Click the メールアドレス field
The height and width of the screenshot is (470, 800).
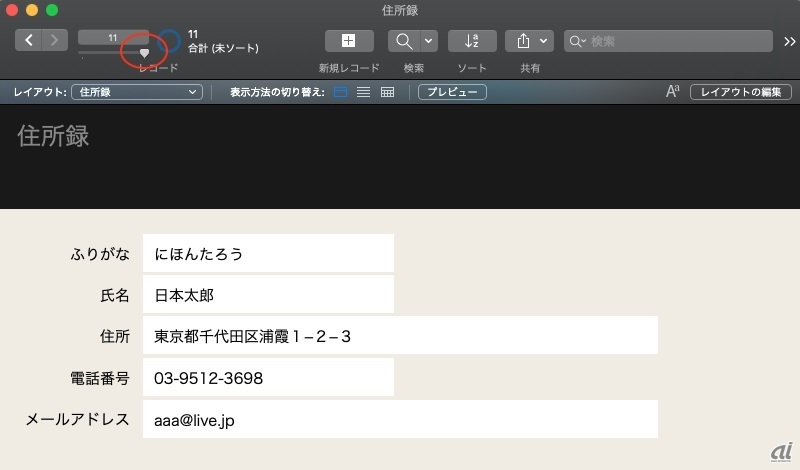coord(400,420)
